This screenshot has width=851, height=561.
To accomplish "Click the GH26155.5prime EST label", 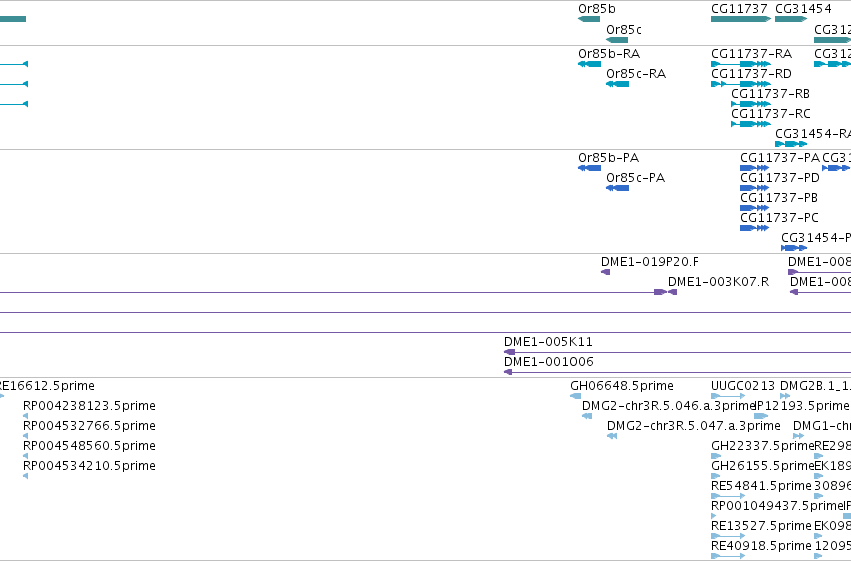I will [x=763, y=466].
